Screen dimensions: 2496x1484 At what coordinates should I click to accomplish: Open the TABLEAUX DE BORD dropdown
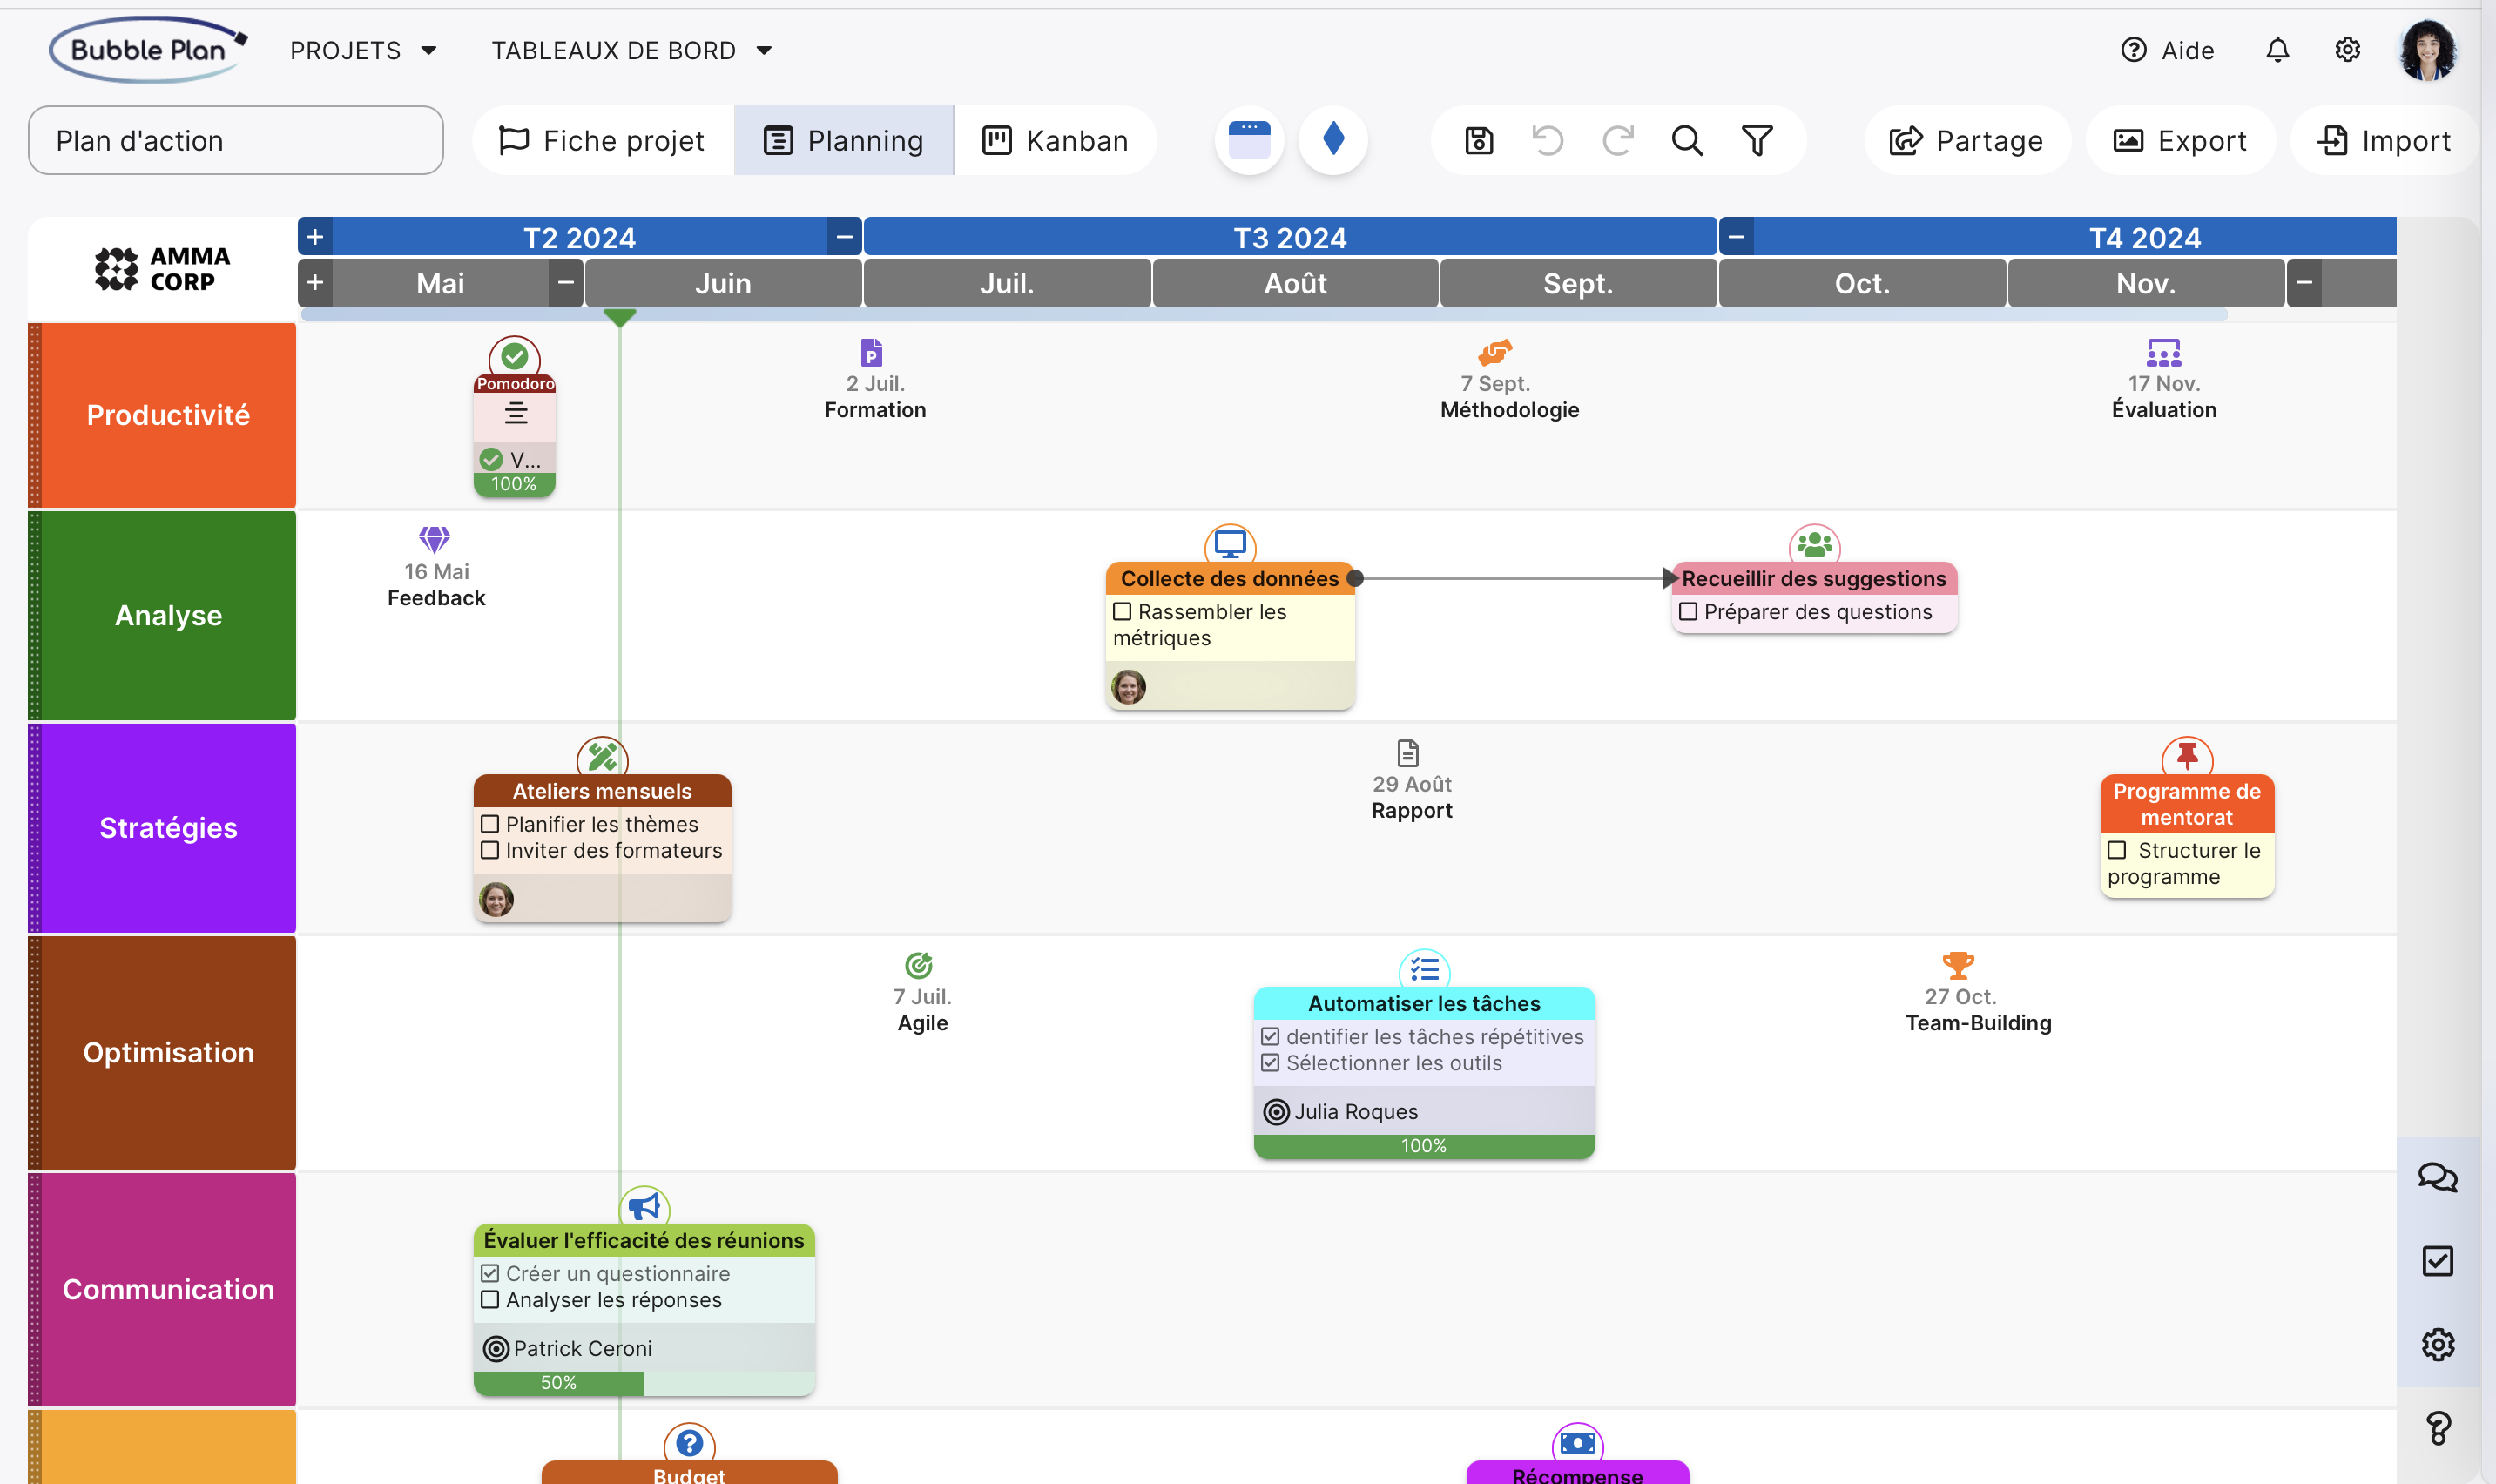tap(632, 50)
